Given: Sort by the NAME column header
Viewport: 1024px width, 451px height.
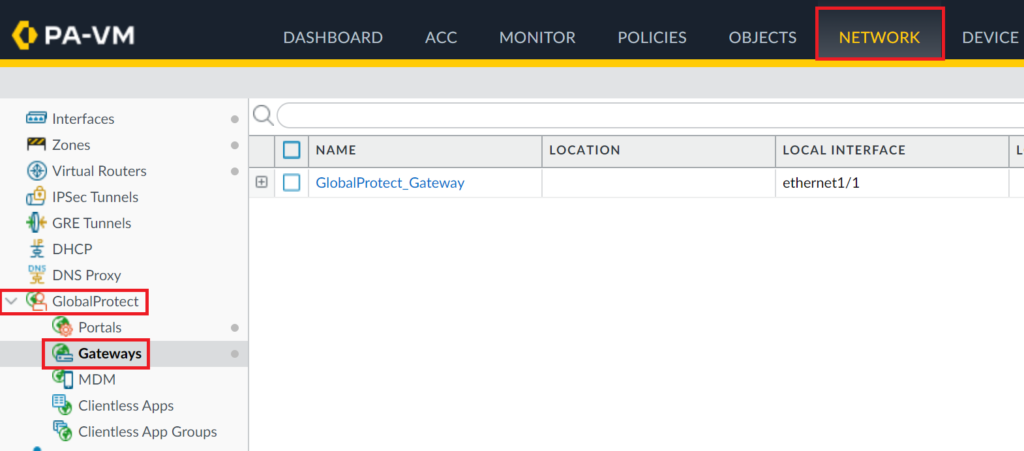Looking at the screenshot, I should click(336, 150).
